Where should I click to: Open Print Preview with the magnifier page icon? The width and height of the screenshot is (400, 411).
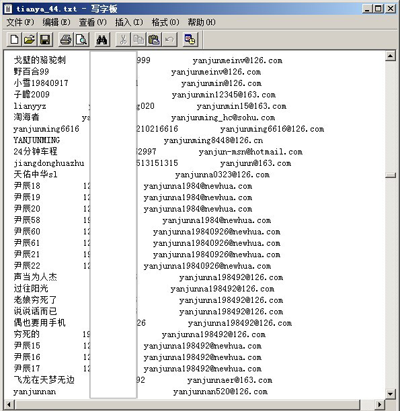(x=81, y=40)
